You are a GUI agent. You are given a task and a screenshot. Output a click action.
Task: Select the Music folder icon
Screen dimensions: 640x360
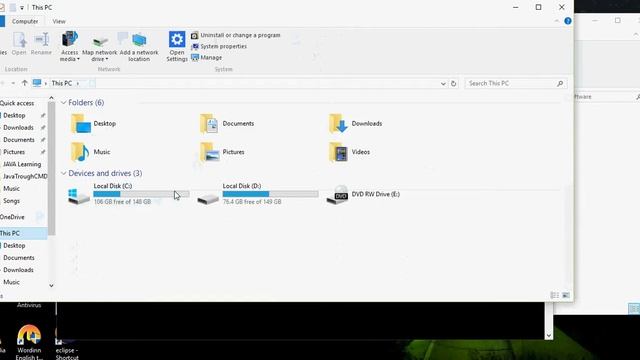point(80,152)
